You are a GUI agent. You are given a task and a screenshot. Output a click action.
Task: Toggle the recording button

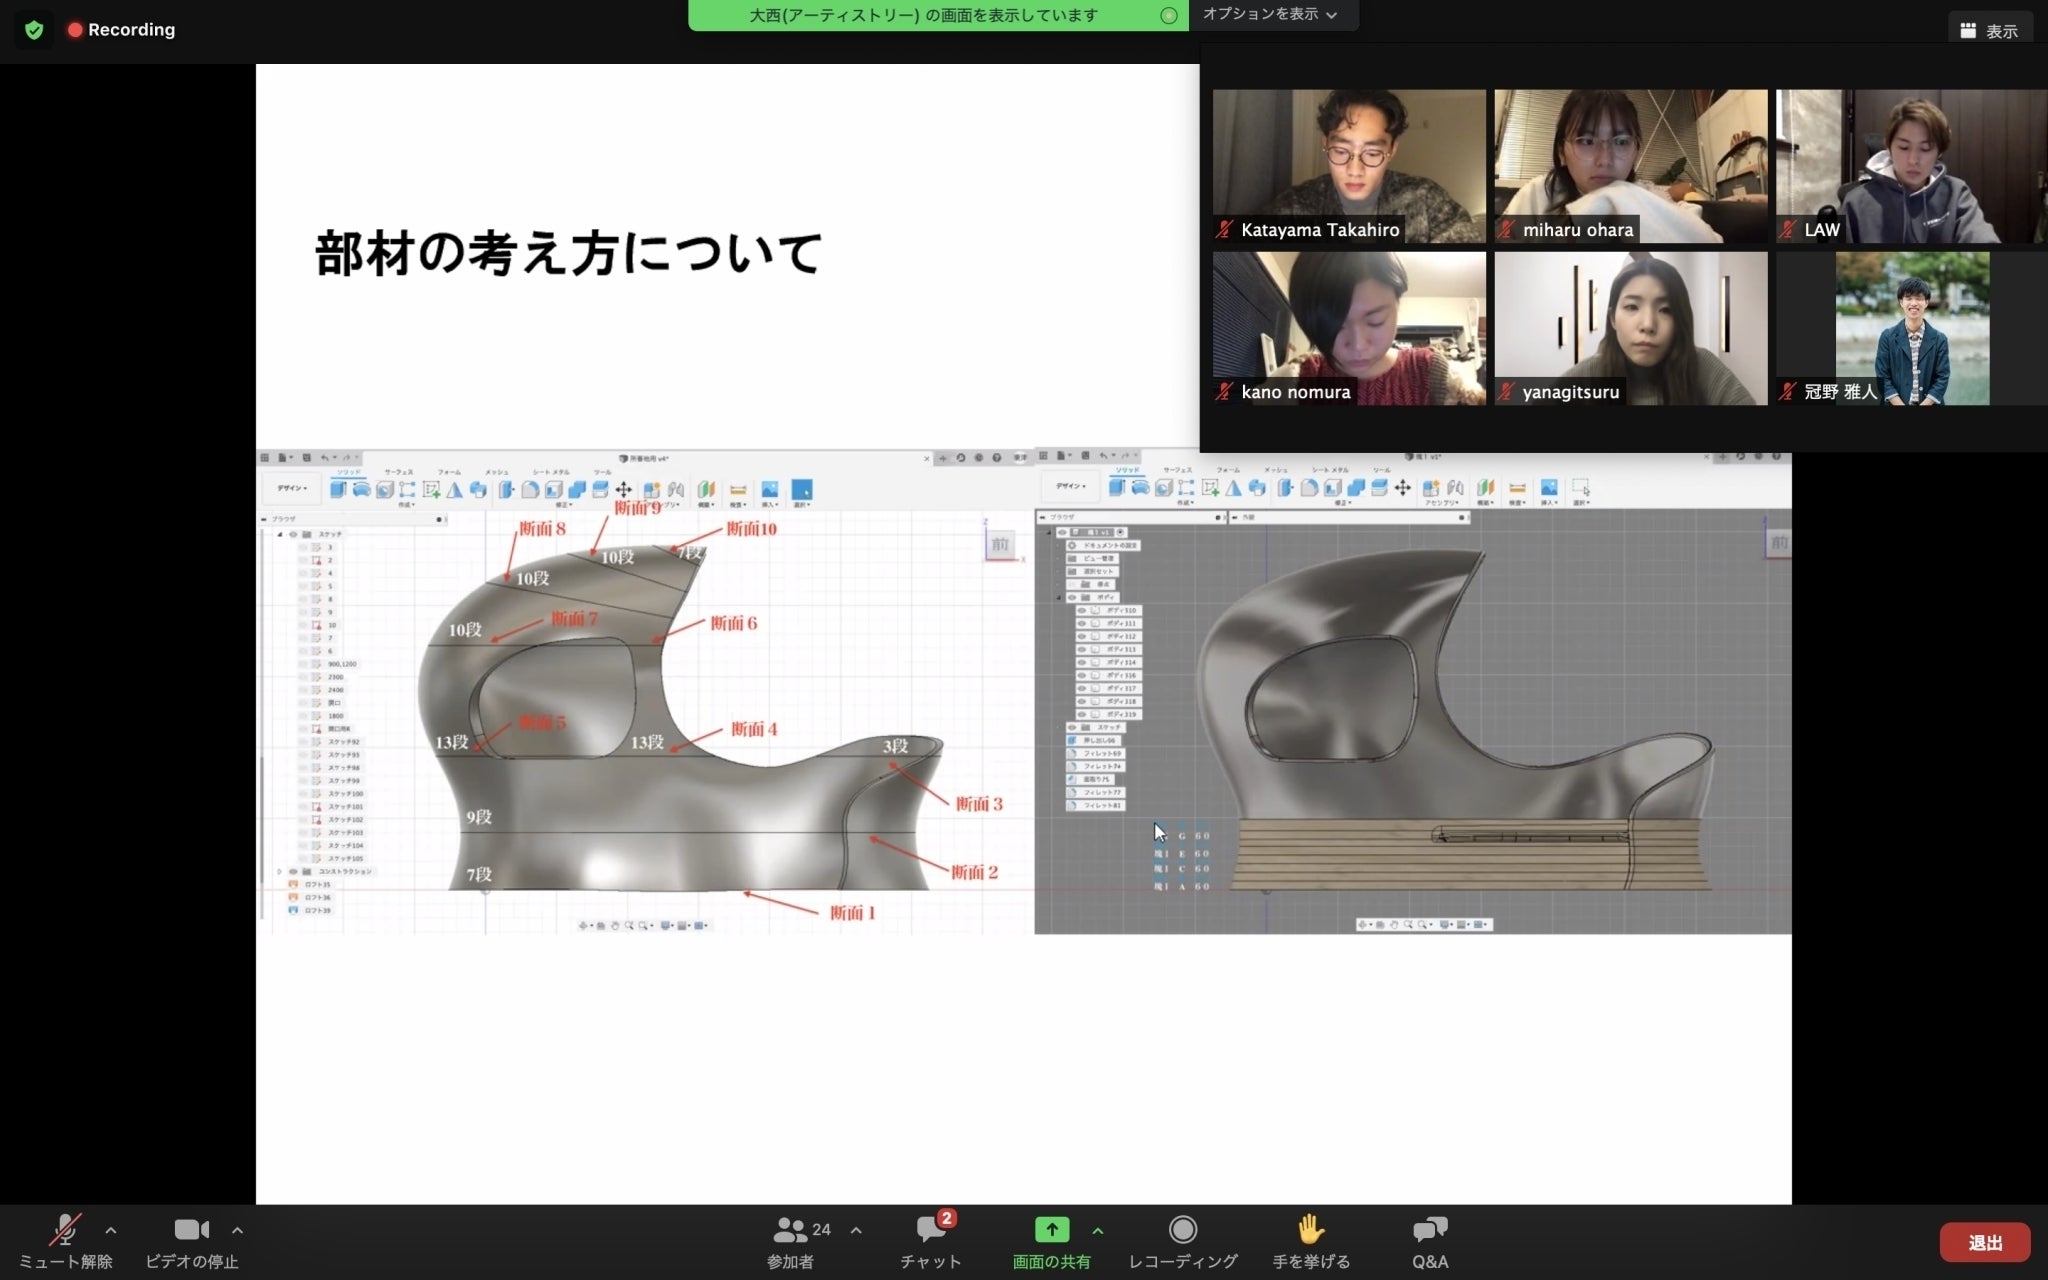[x=1183, y=1230]
